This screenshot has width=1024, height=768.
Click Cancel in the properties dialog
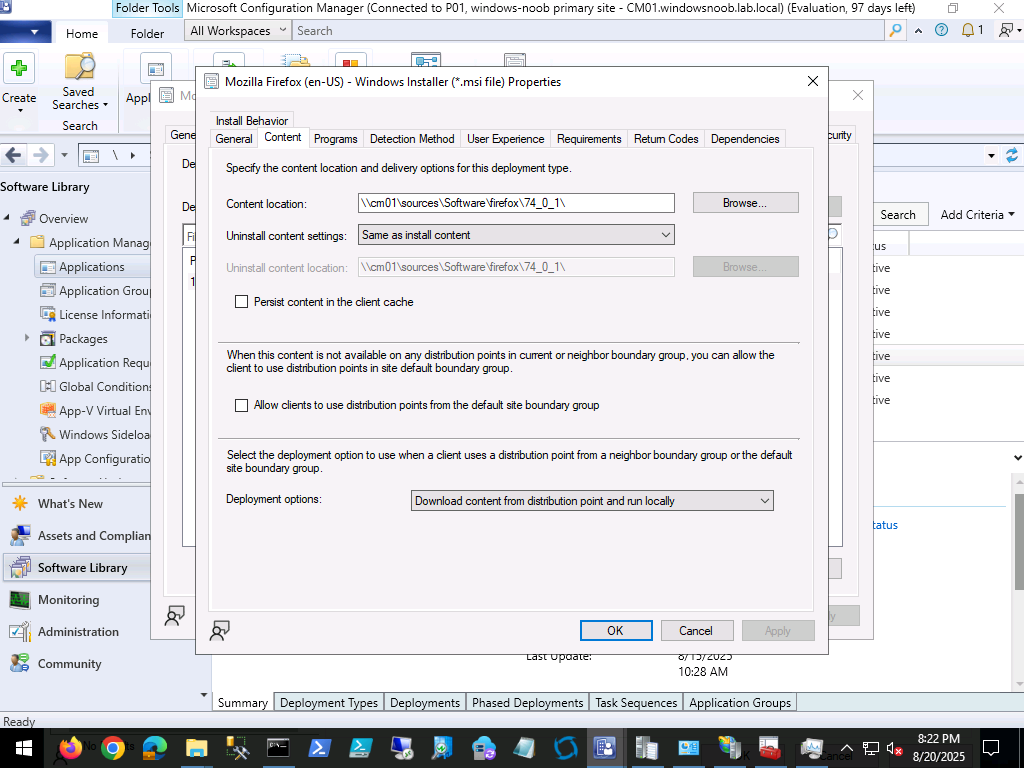(x=696, y=630)
